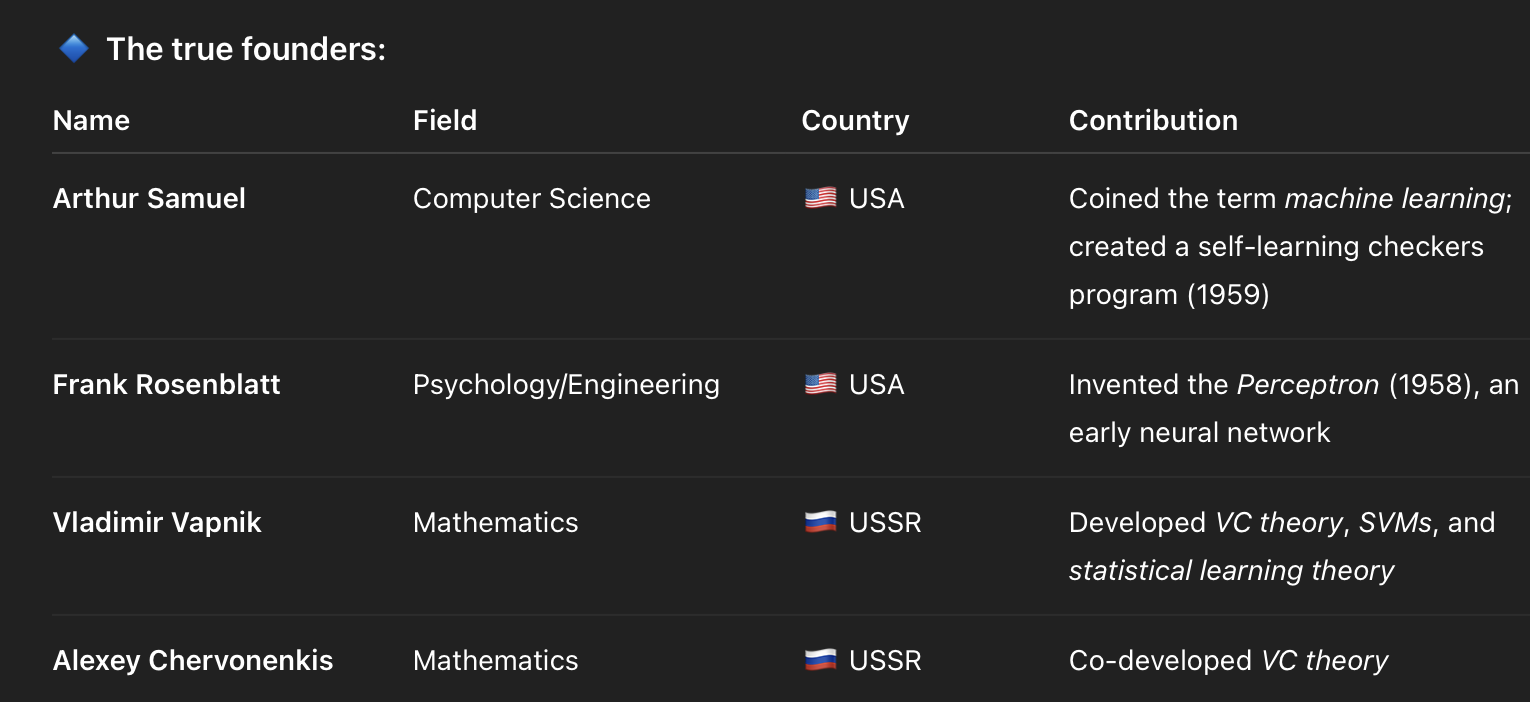Click the italic Perceptron text
The image size is (1530, 702).
1308,384
